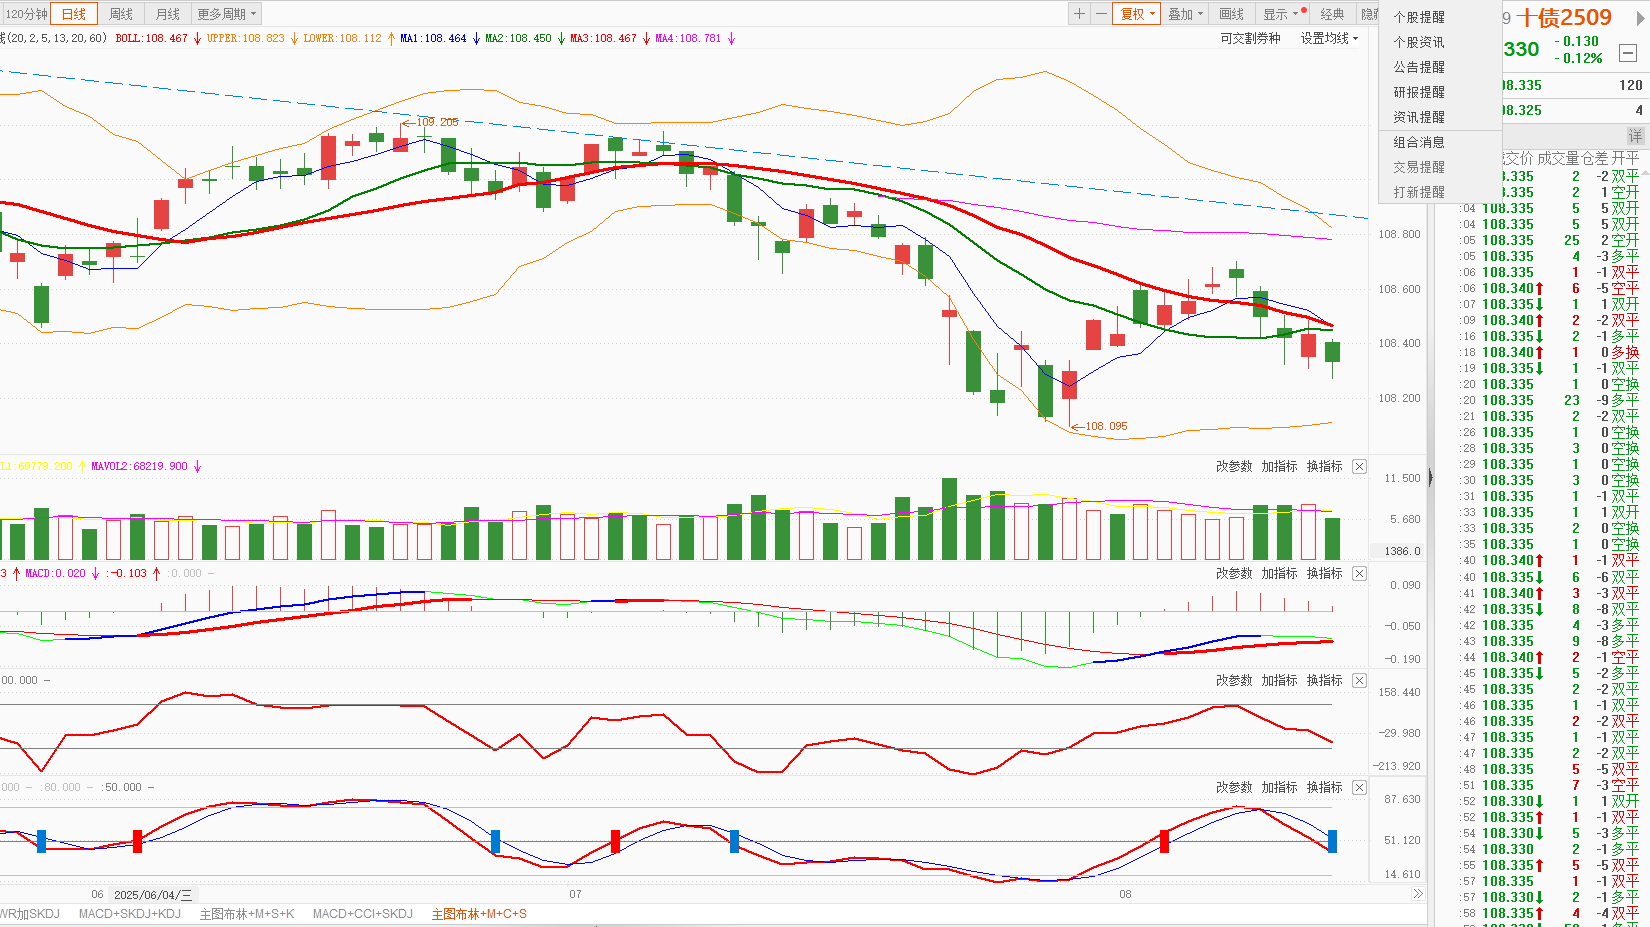Click the MAVOL2:68219.900 volume label
Screen dimensions: 1650x927
coord(139,466)
